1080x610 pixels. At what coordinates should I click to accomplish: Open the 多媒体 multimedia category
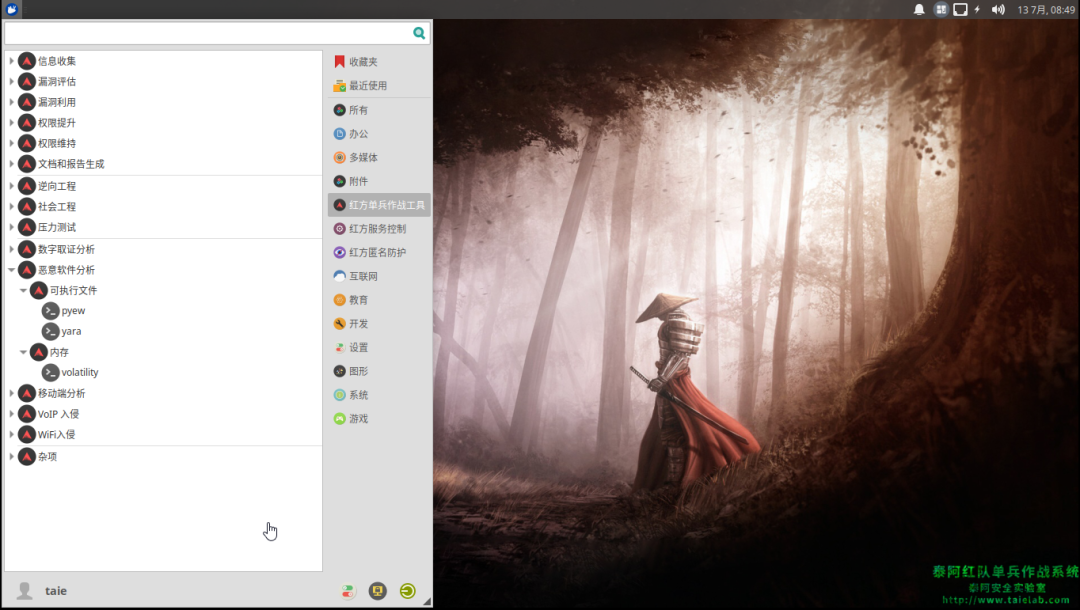(380, 158)
